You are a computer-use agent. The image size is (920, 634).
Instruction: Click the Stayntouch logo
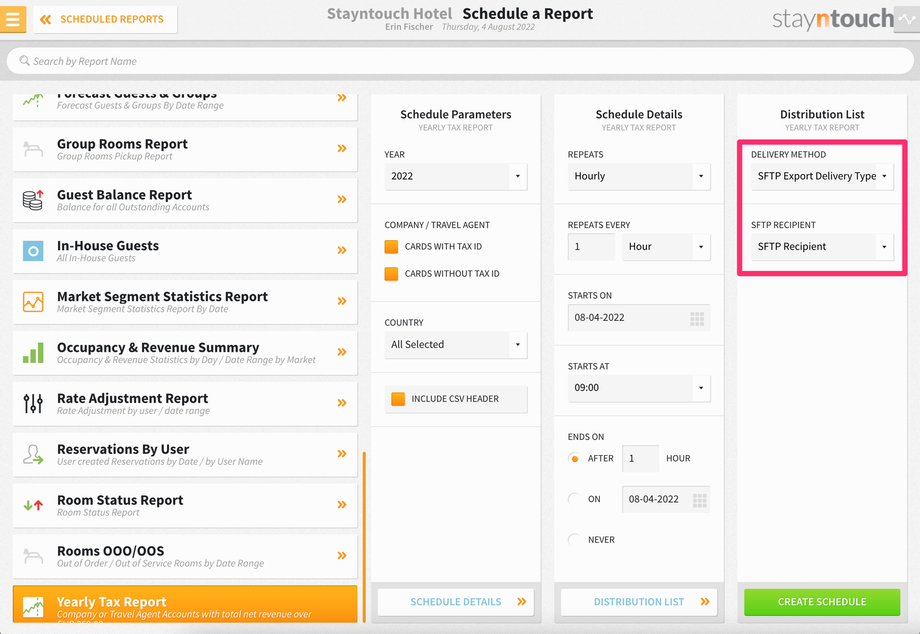[x=833, y=19]
